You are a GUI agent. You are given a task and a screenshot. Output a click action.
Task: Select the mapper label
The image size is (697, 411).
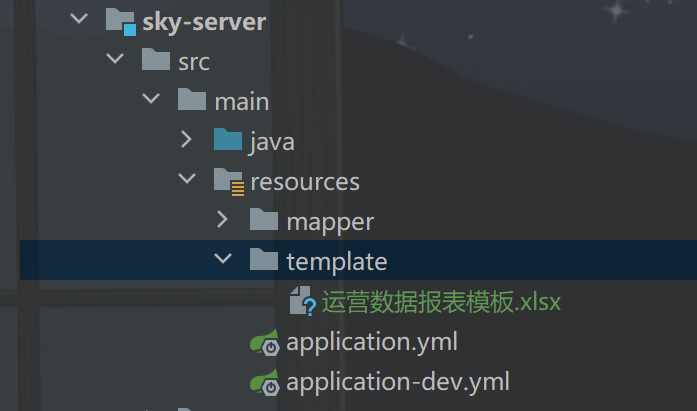click(x=330, y=223)
